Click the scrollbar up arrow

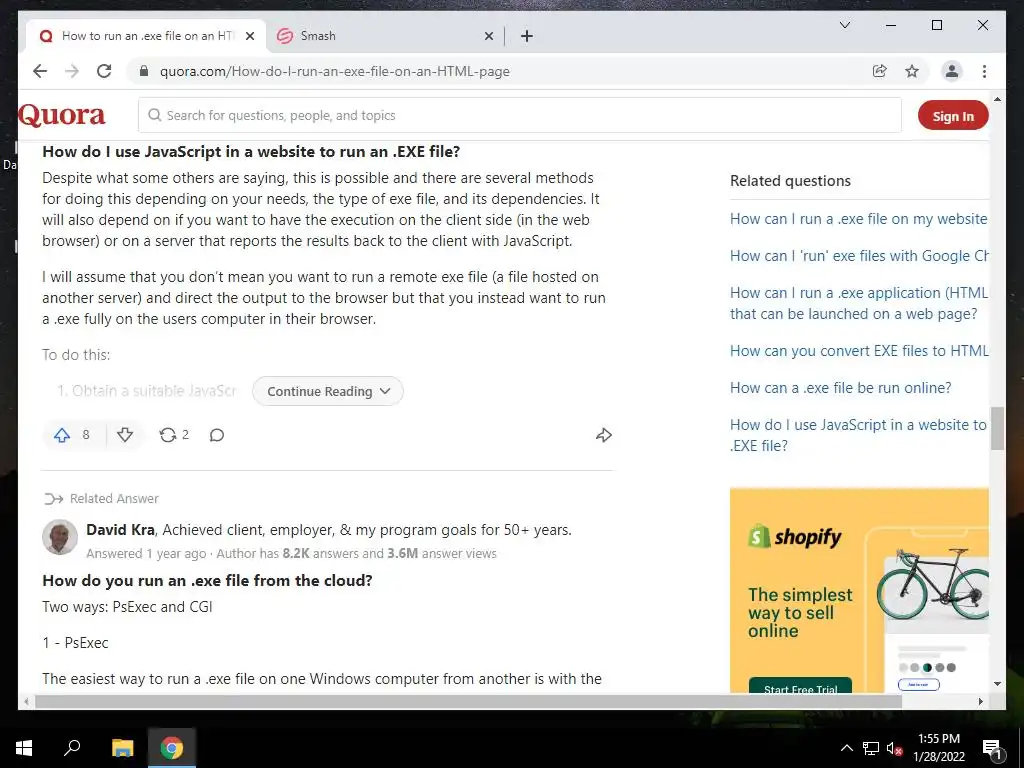tap(997, 99)
